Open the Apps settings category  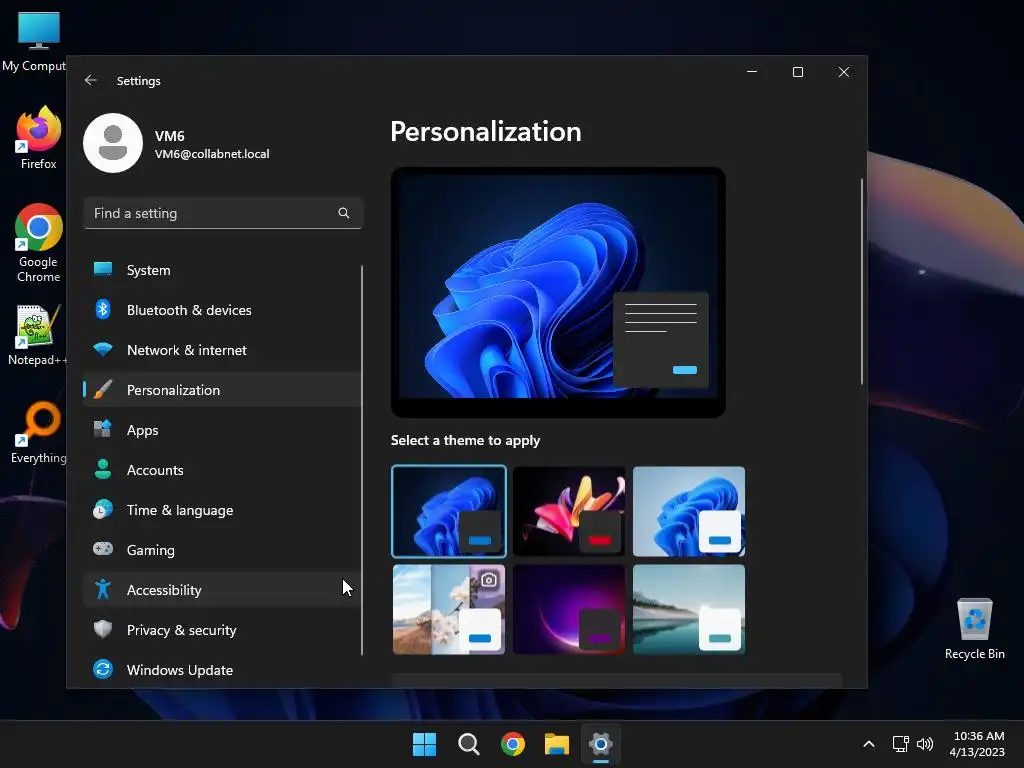(222, 430)
